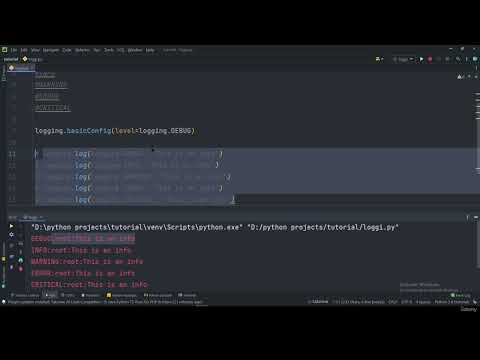Open the Python Packages tool window tab
The image size is (480, 360).
click(x=122, y=295)
